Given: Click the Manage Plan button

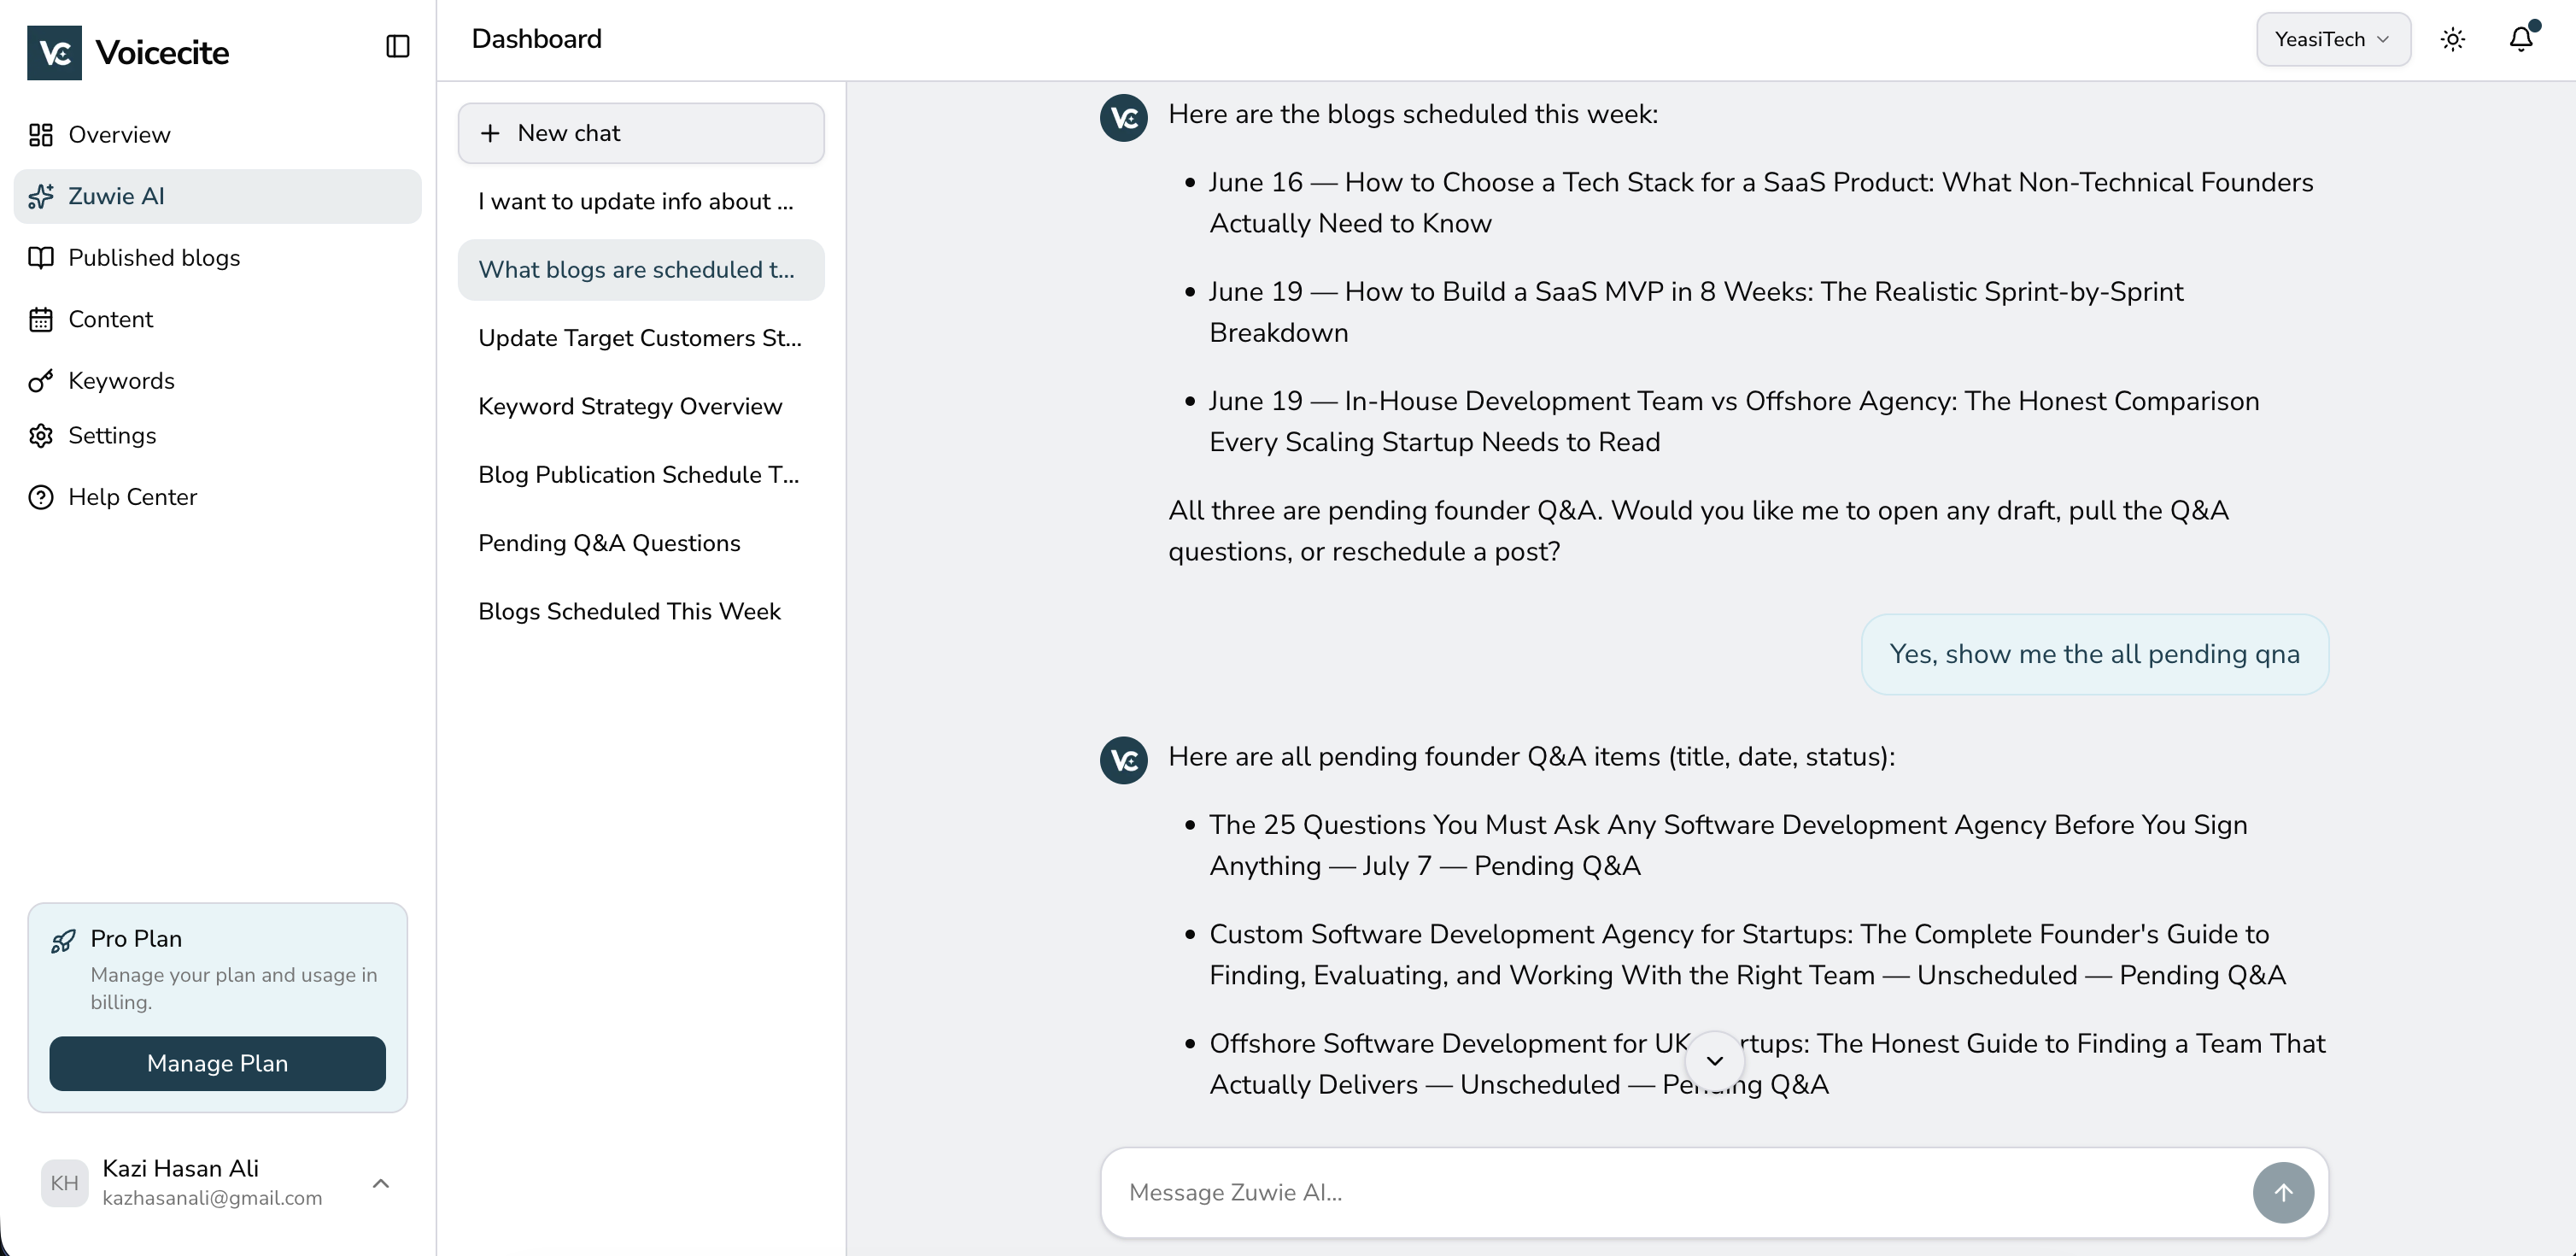Looking at the screenshot, I should pos(217,1063).
